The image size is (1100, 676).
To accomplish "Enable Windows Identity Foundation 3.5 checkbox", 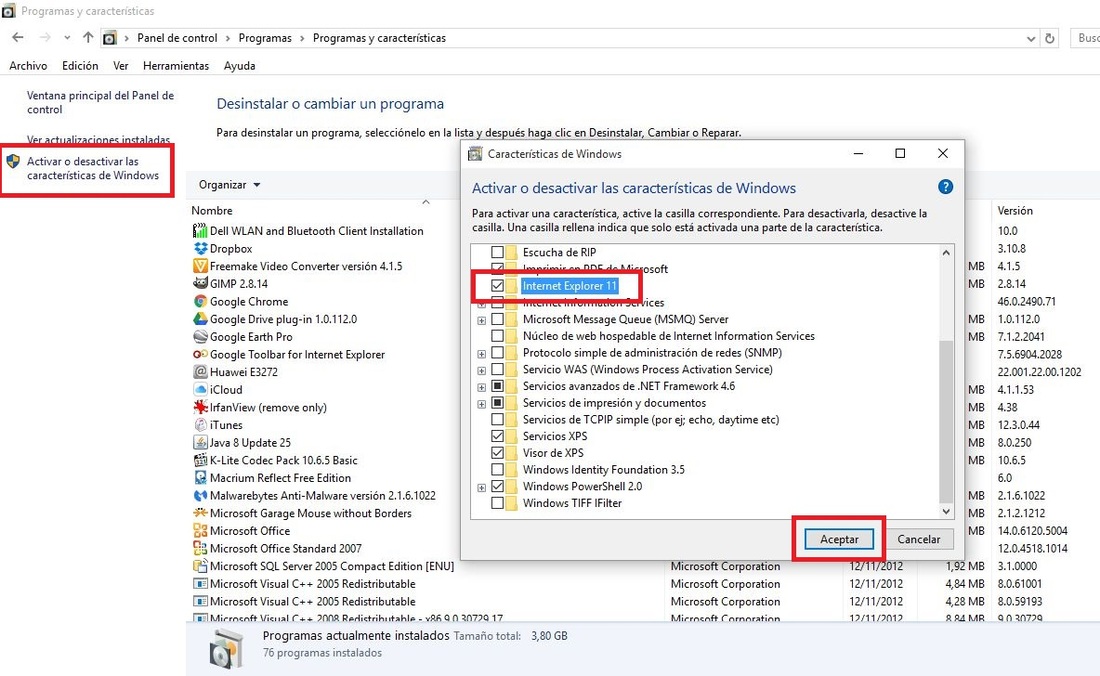I will coord(497,470).
